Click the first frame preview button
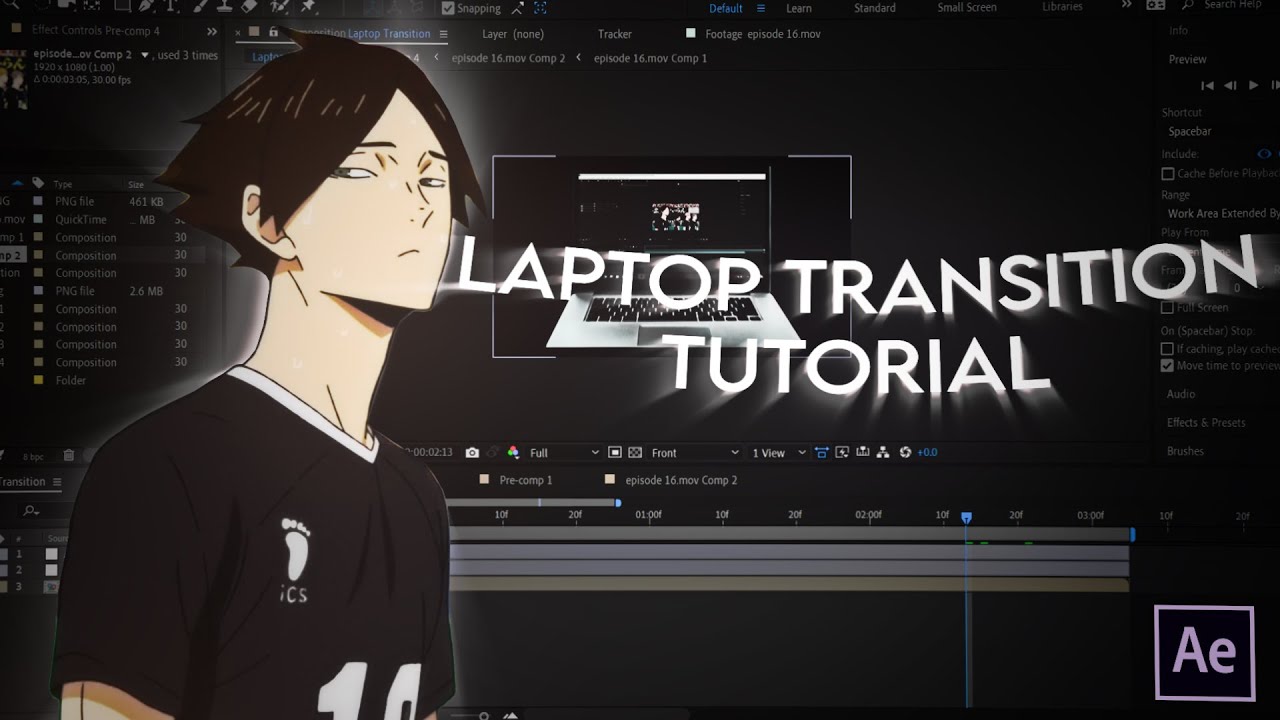The image size is (1280, 720). point(1207,86)
